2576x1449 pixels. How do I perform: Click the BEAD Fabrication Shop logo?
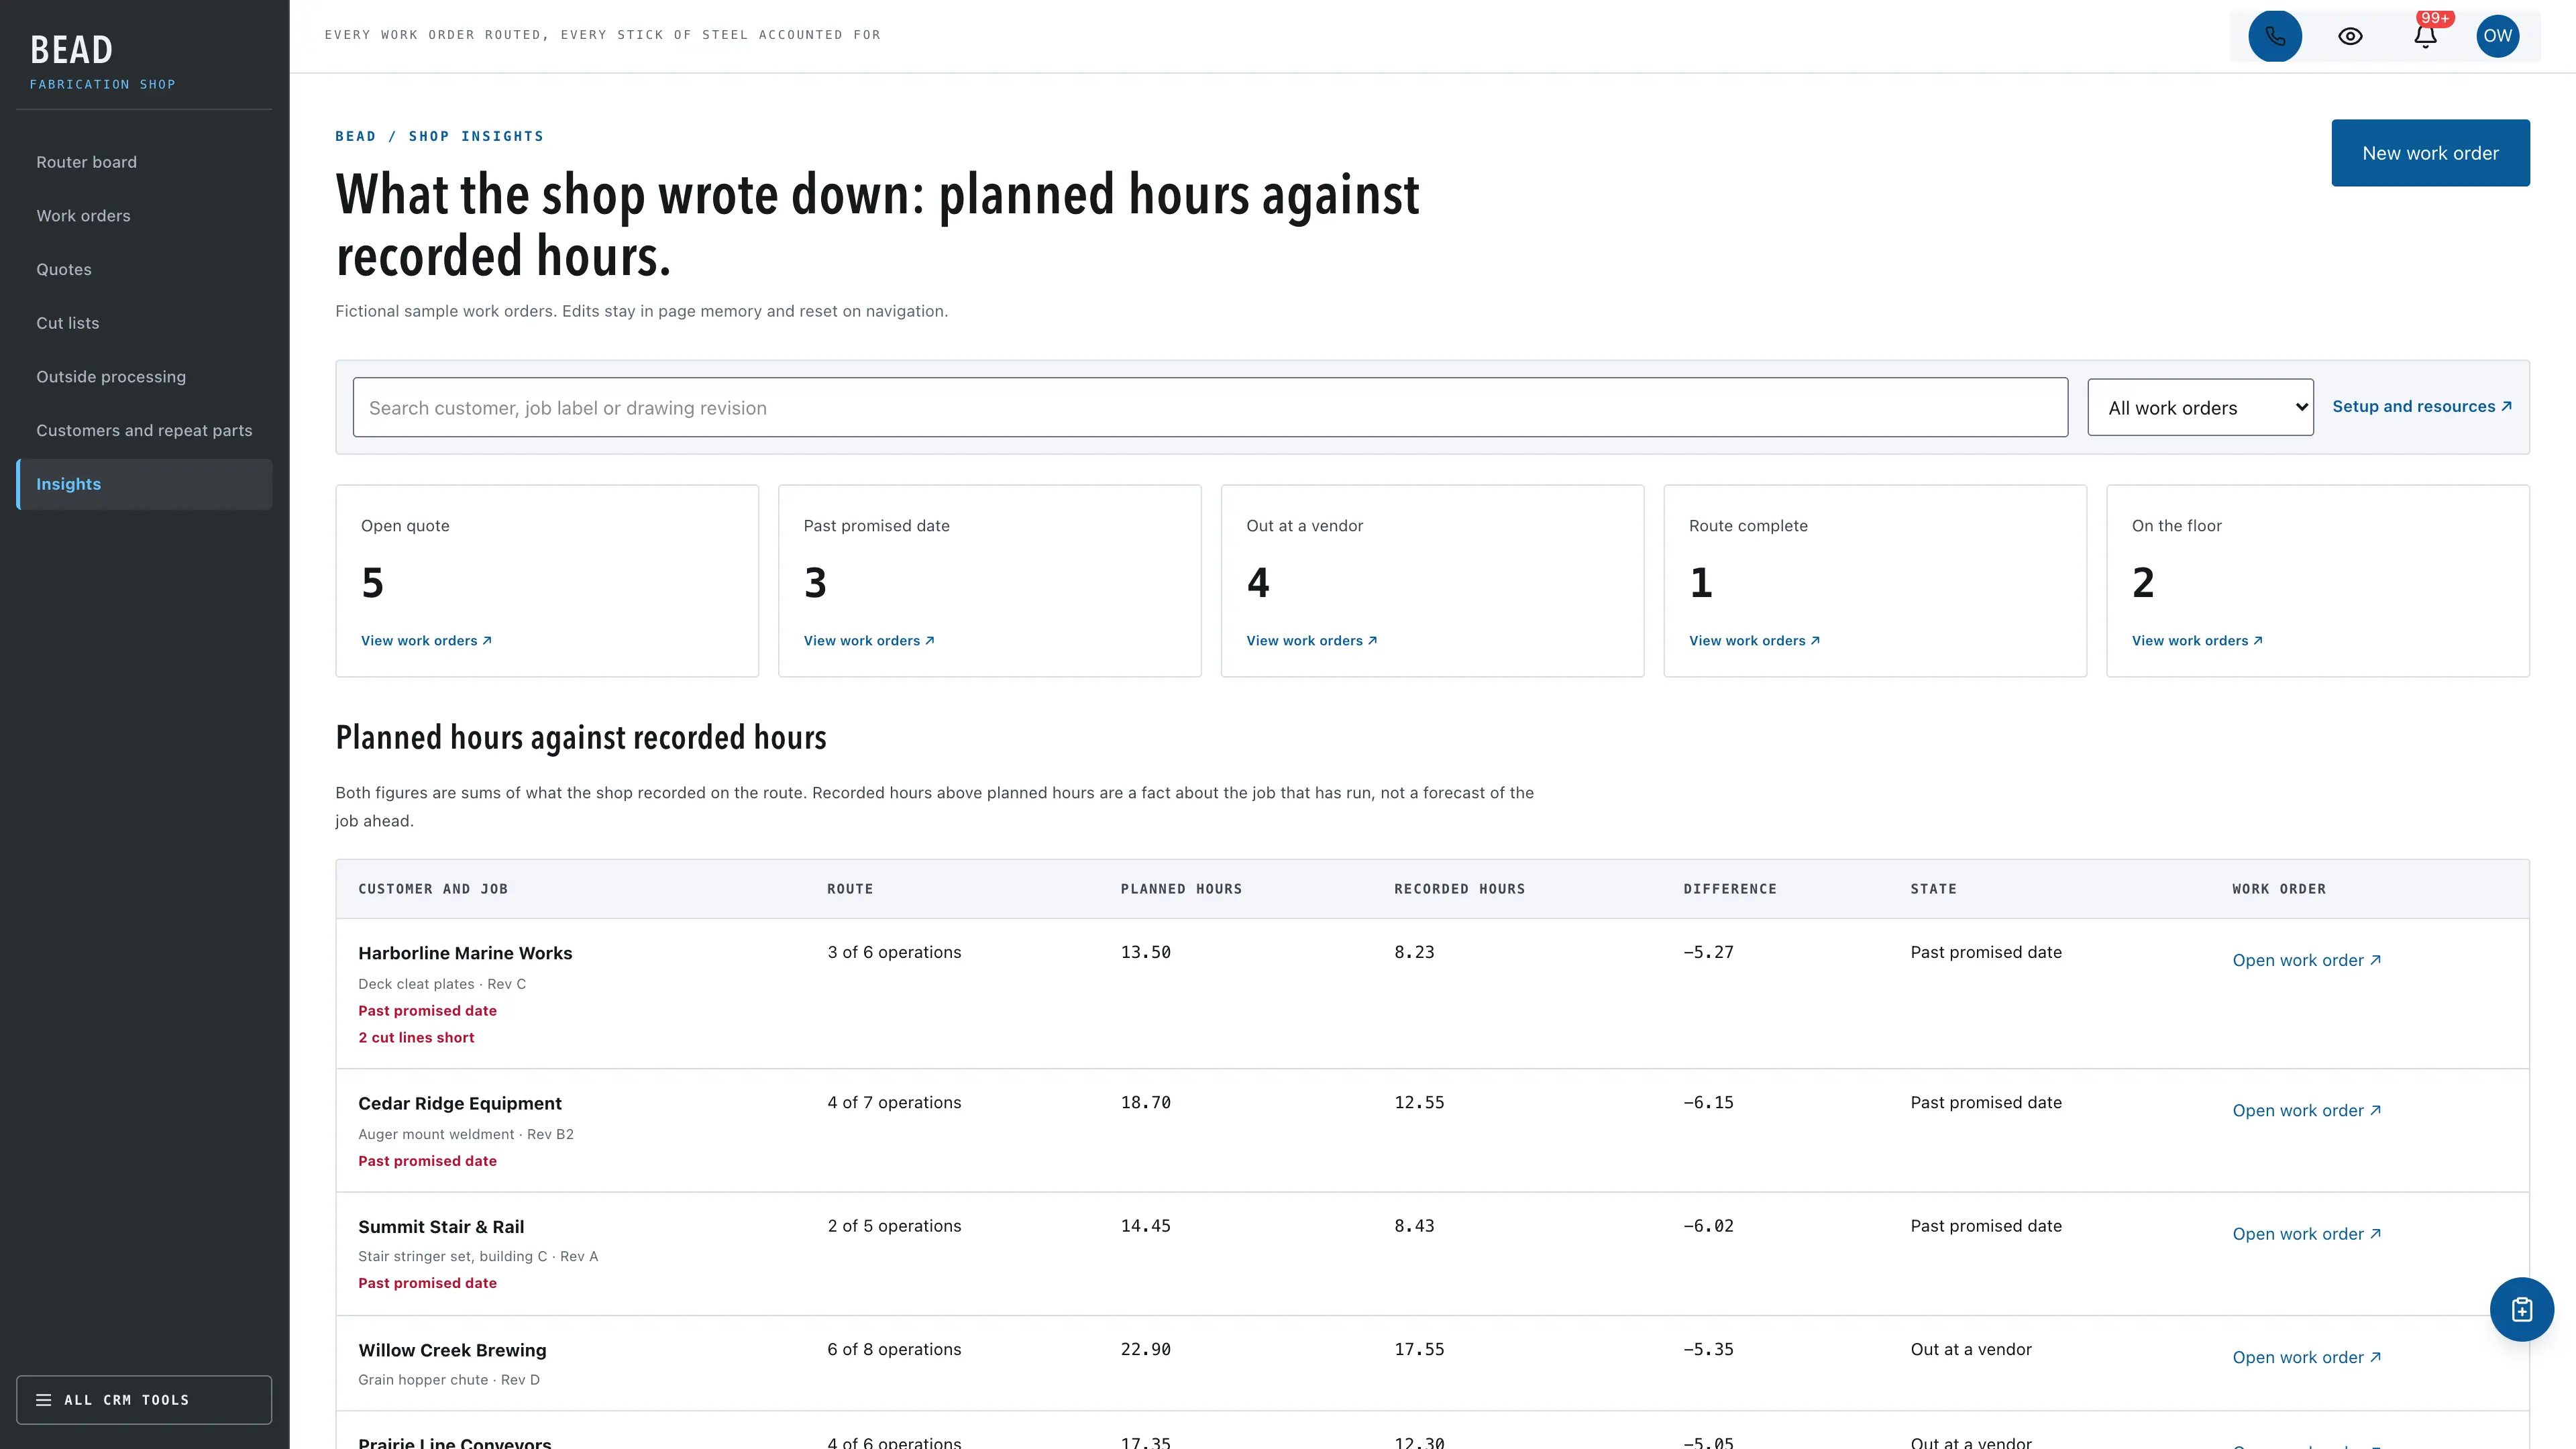point(102,61)
